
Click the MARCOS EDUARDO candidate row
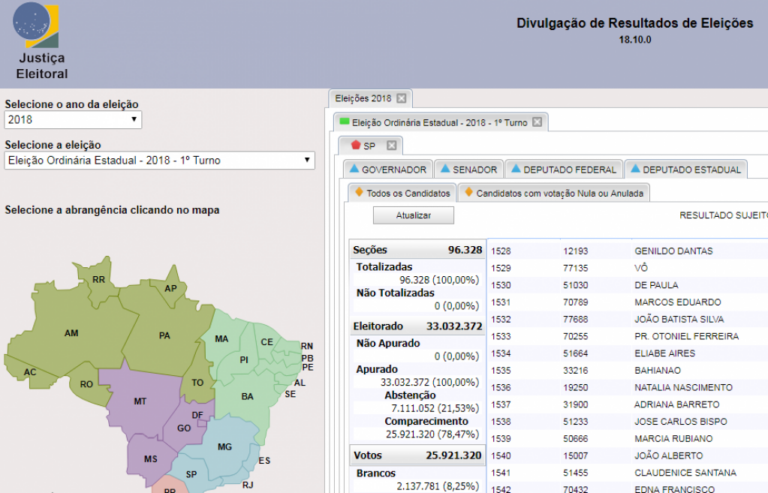tap(627, 302)
